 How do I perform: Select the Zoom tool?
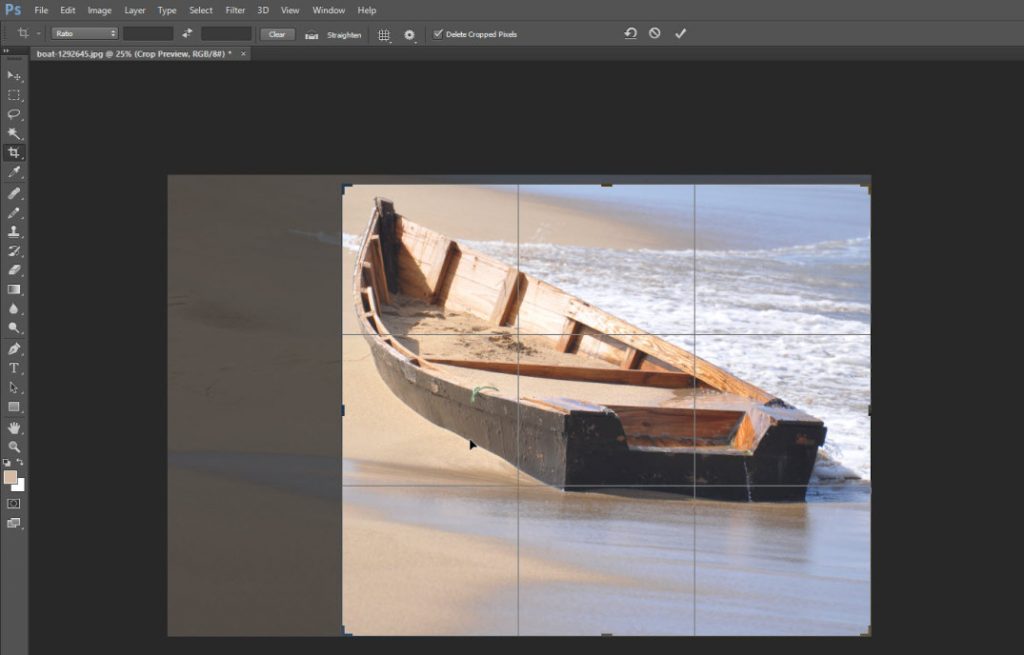coord(14,447)
